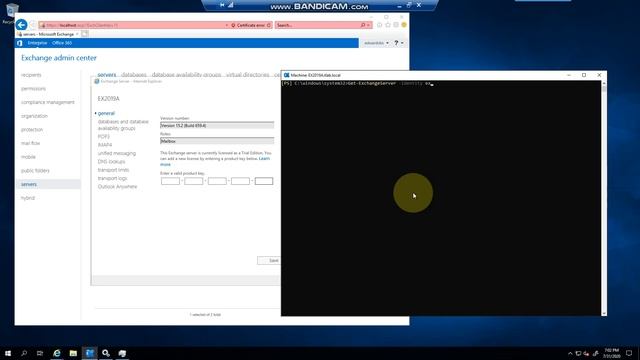Screen dimensions: 640x360
Task: Select unified messaging in server properties
Action: click(117, 153)
